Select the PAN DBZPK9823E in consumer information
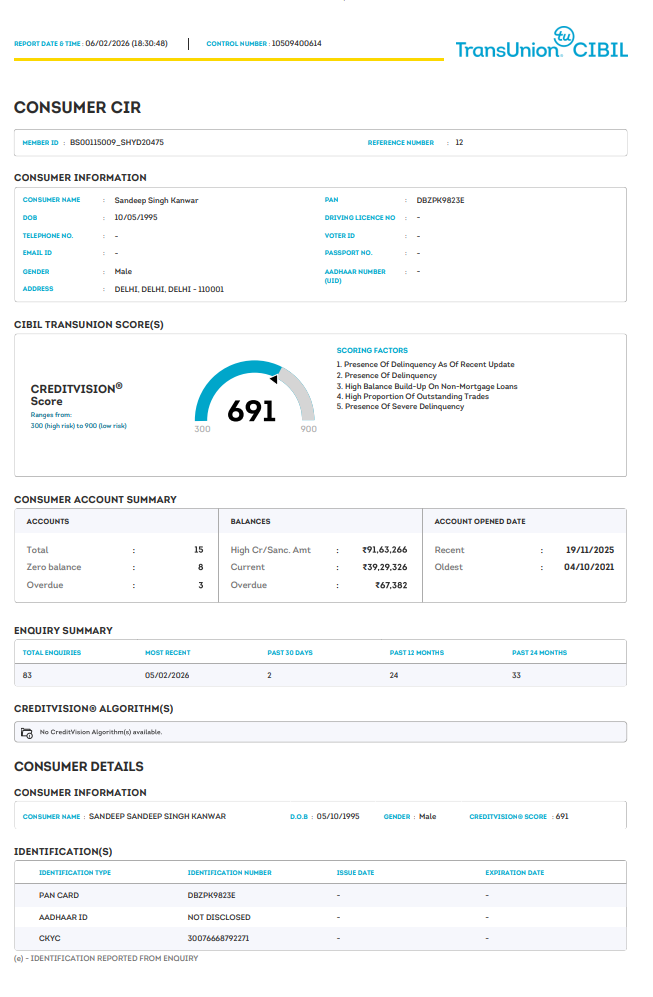 coord(441,200)
